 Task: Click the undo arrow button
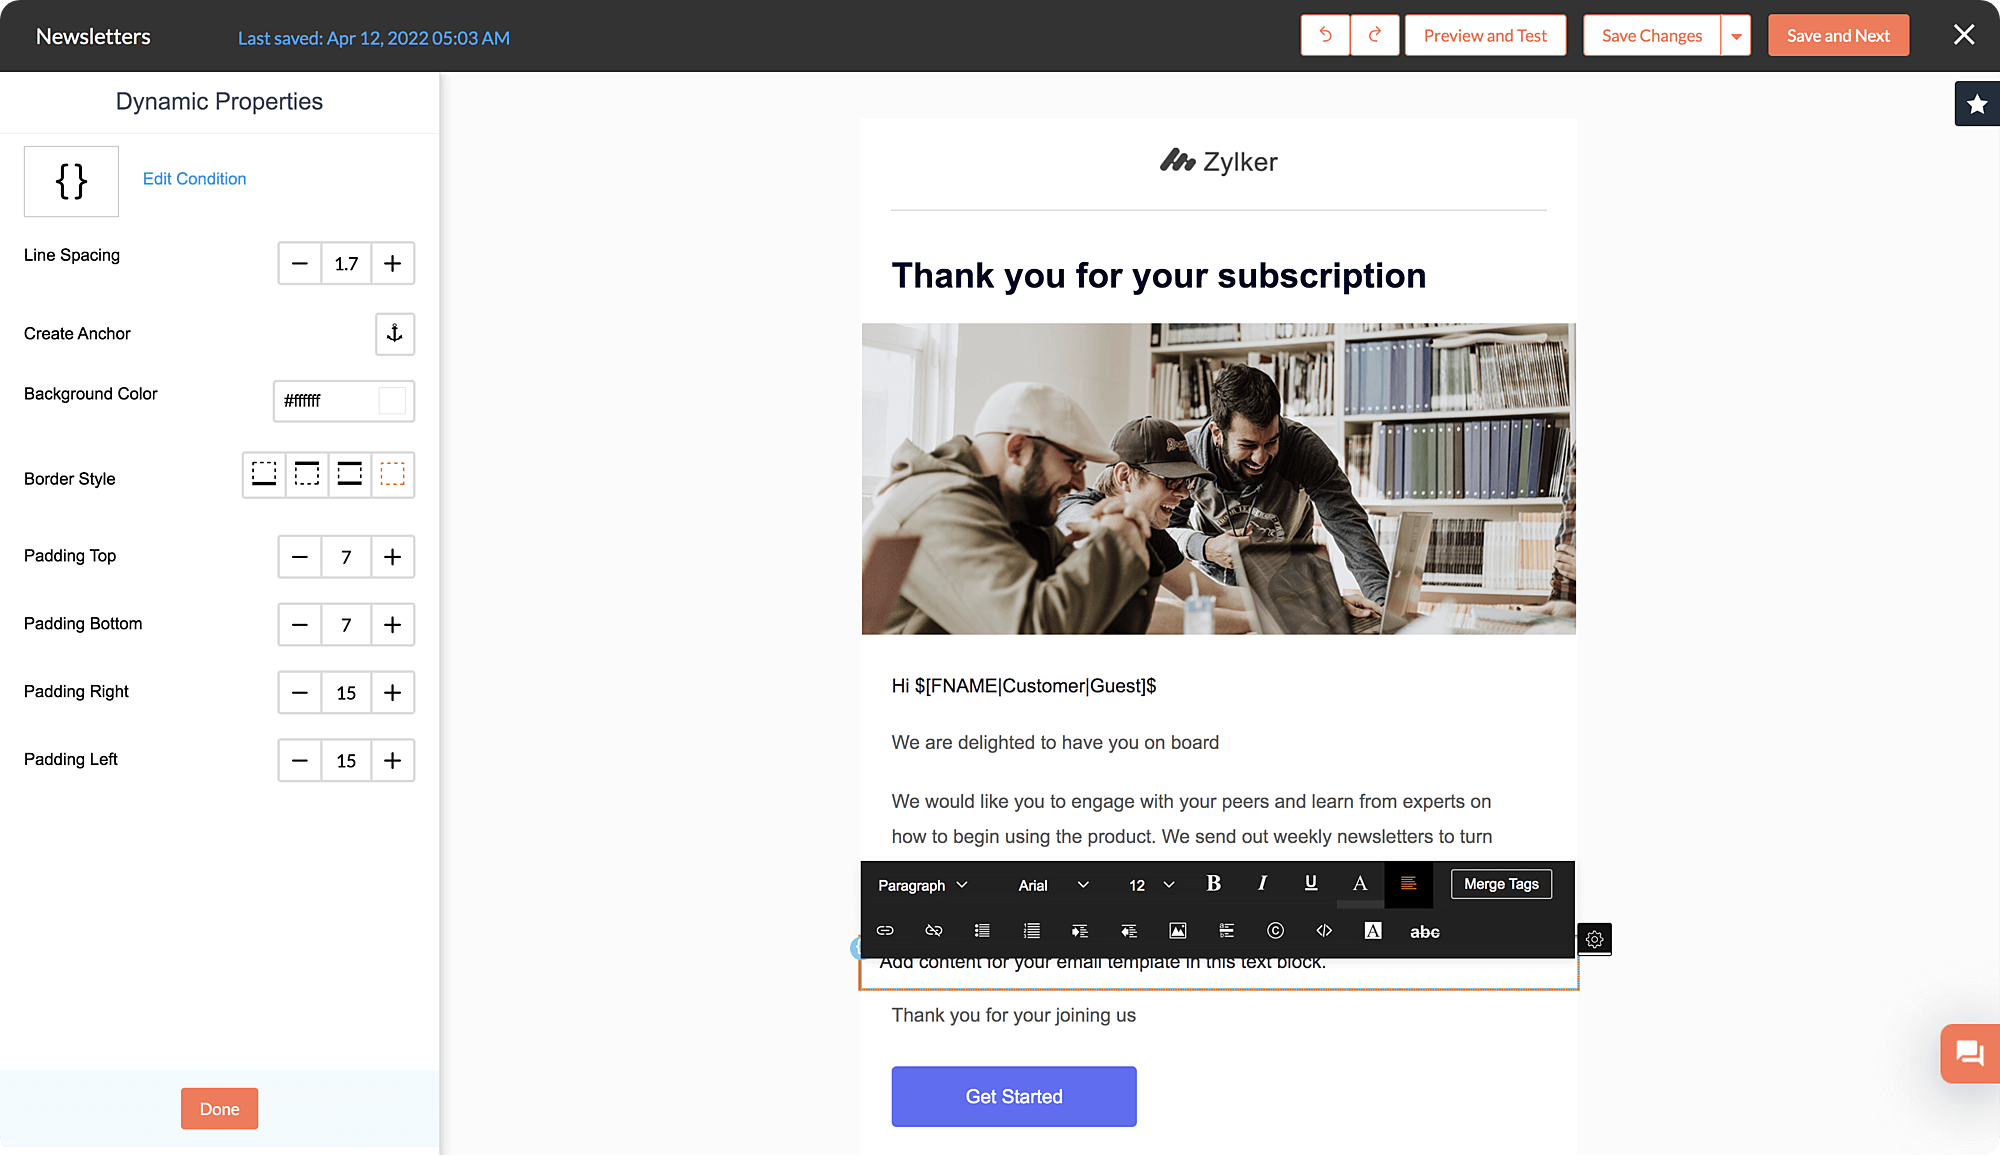pos(1325,36)
